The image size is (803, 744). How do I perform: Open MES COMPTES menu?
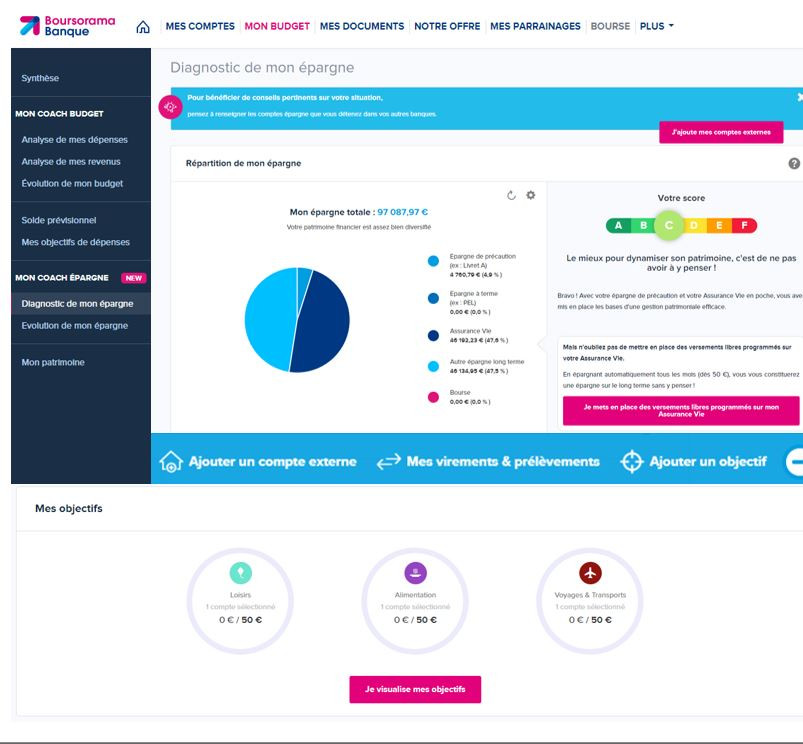[x=200, y=26]
